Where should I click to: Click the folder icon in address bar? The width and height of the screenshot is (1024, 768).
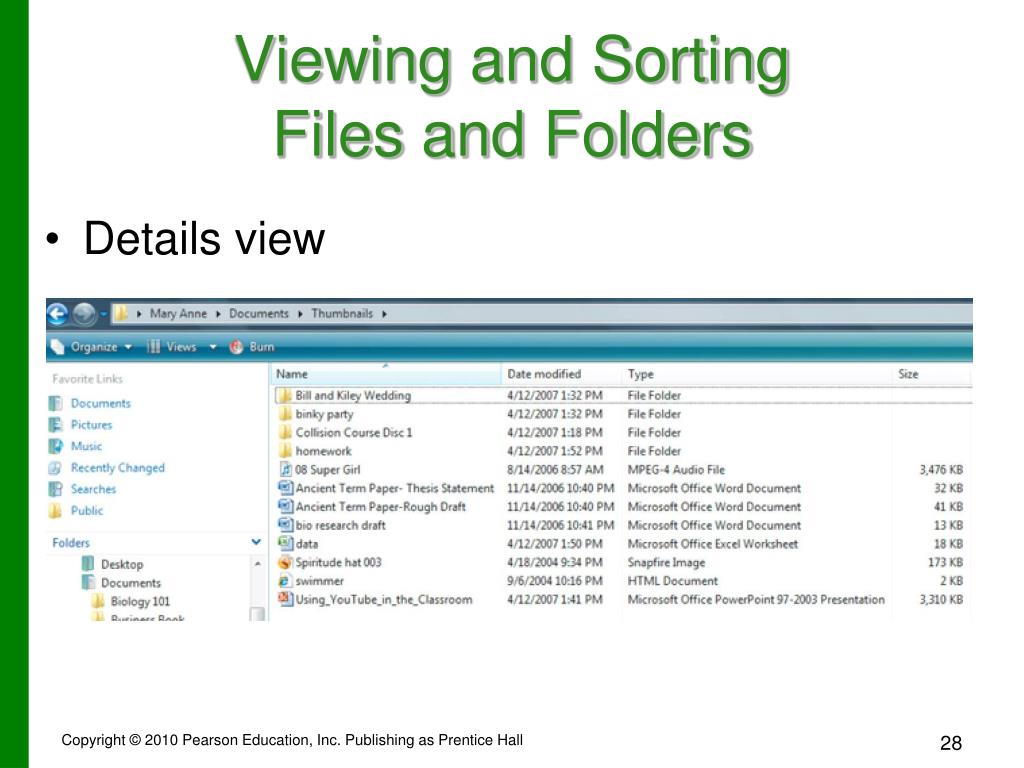[x=120, y=313]
